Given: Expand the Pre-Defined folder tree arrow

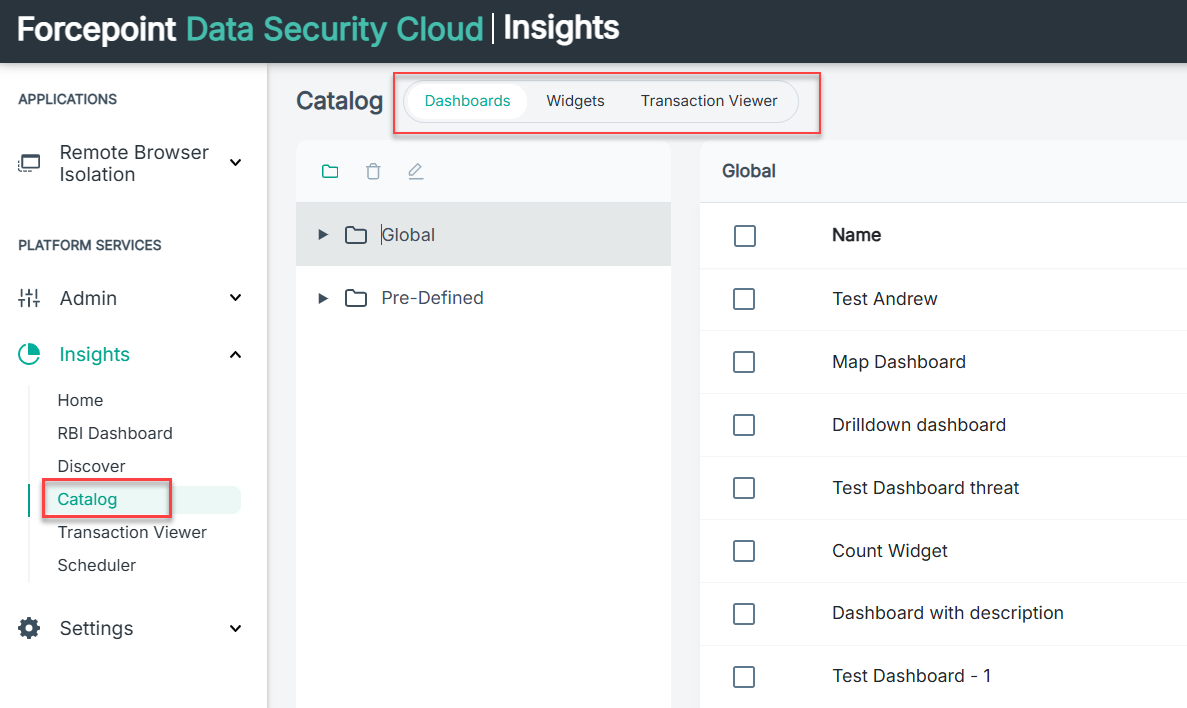Looking at the screenshot, I should [x=323, y=298].
